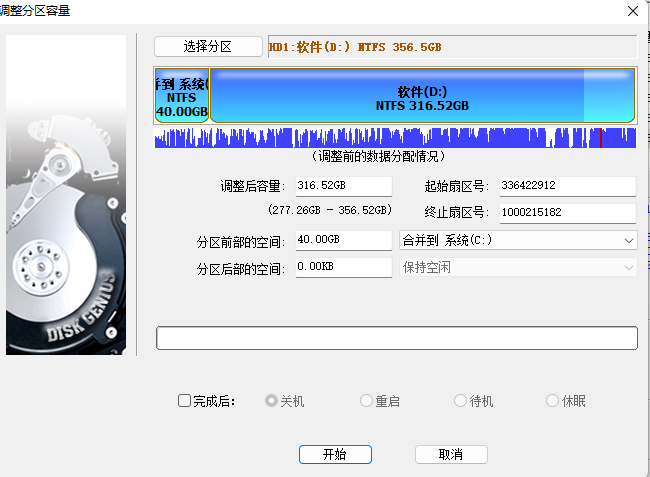Viewport: 650px width, 477px height.
Task: Cancel with the 取消 button
Action: point(451,454)
